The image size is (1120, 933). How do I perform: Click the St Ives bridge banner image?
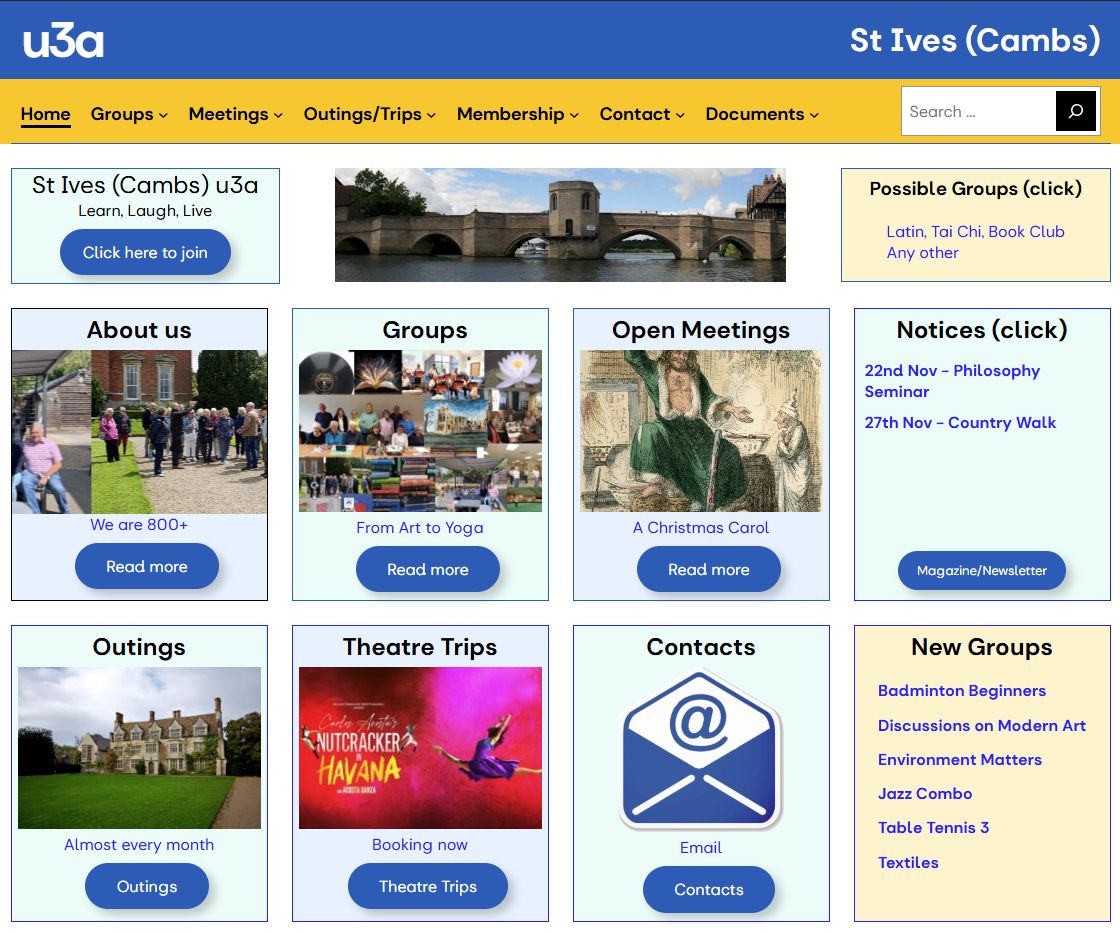[x=560, y=225]
